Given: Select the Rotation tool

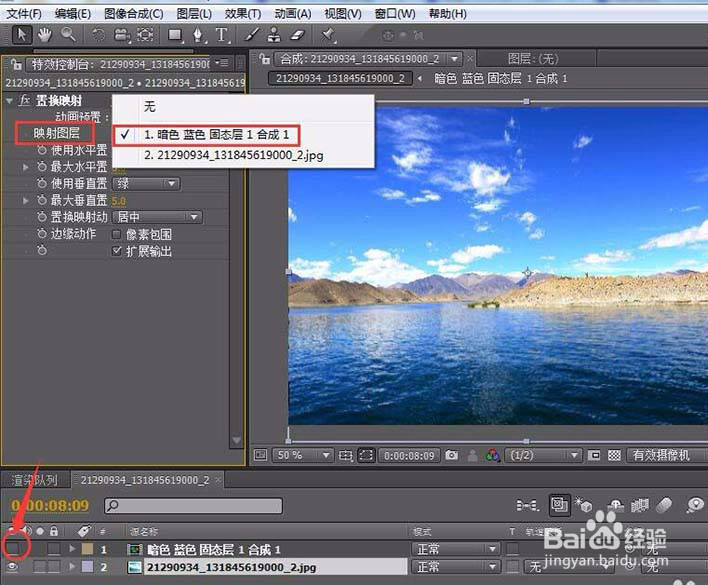Looking at the screenshot, I should [x=98, y=35].
